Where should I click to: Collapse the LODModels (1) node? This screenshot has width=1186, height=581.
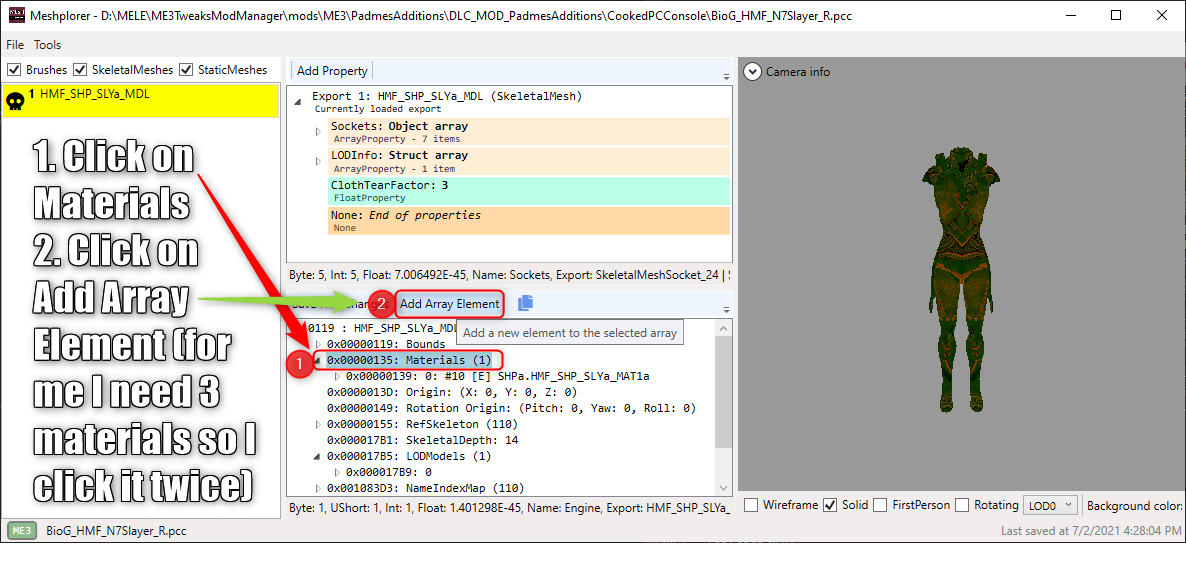click(x=318, y=456)
